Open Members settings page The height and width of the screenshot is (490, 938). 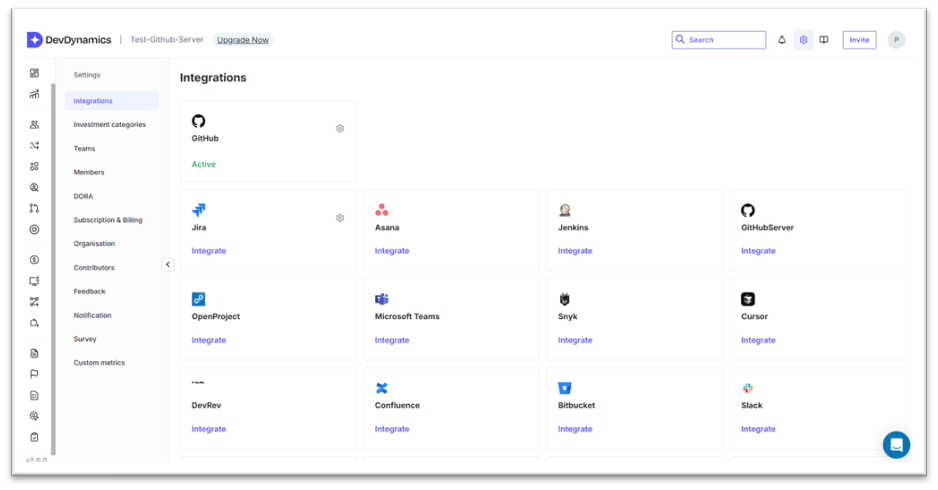point(89,172)
